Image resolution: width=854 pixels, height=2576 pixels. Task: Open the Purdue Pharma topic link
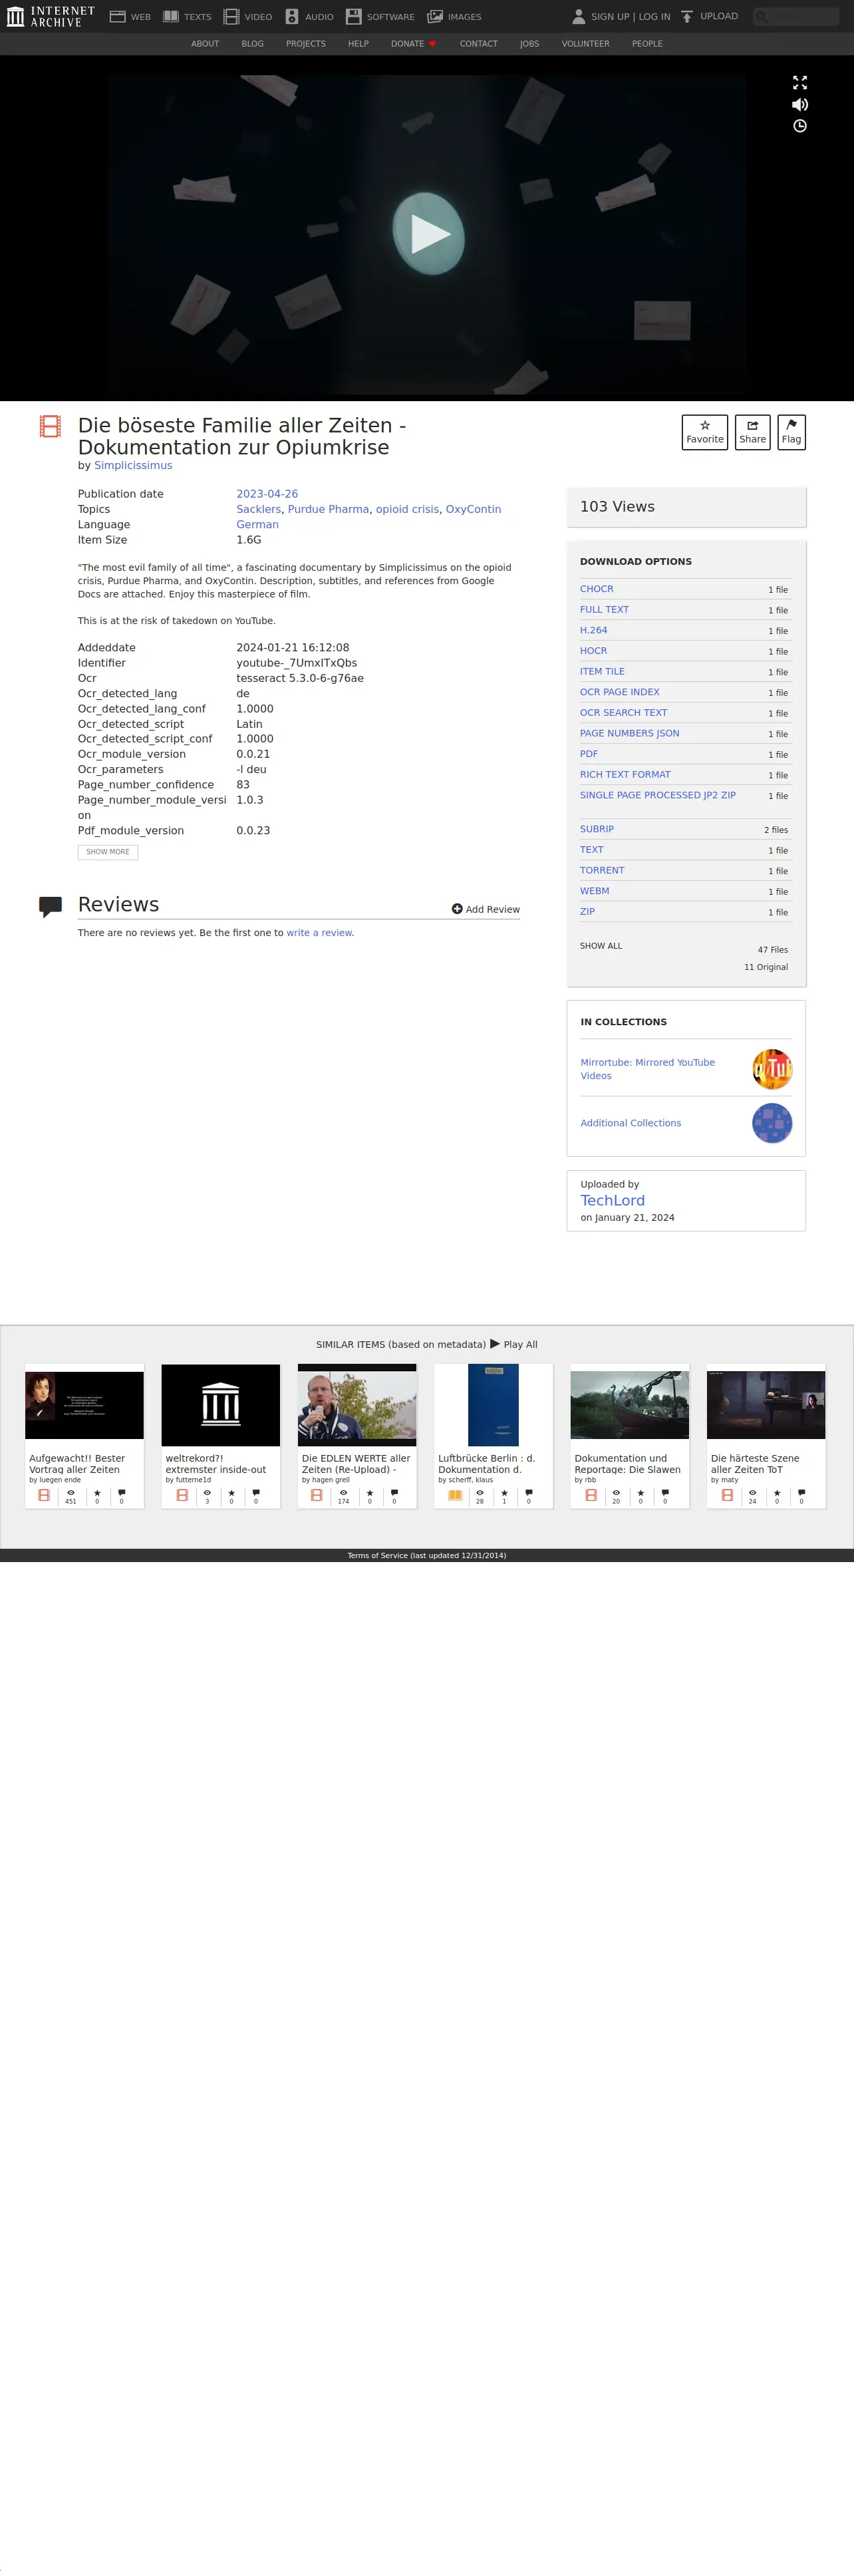pyautogui.click(x=329, y=510)
